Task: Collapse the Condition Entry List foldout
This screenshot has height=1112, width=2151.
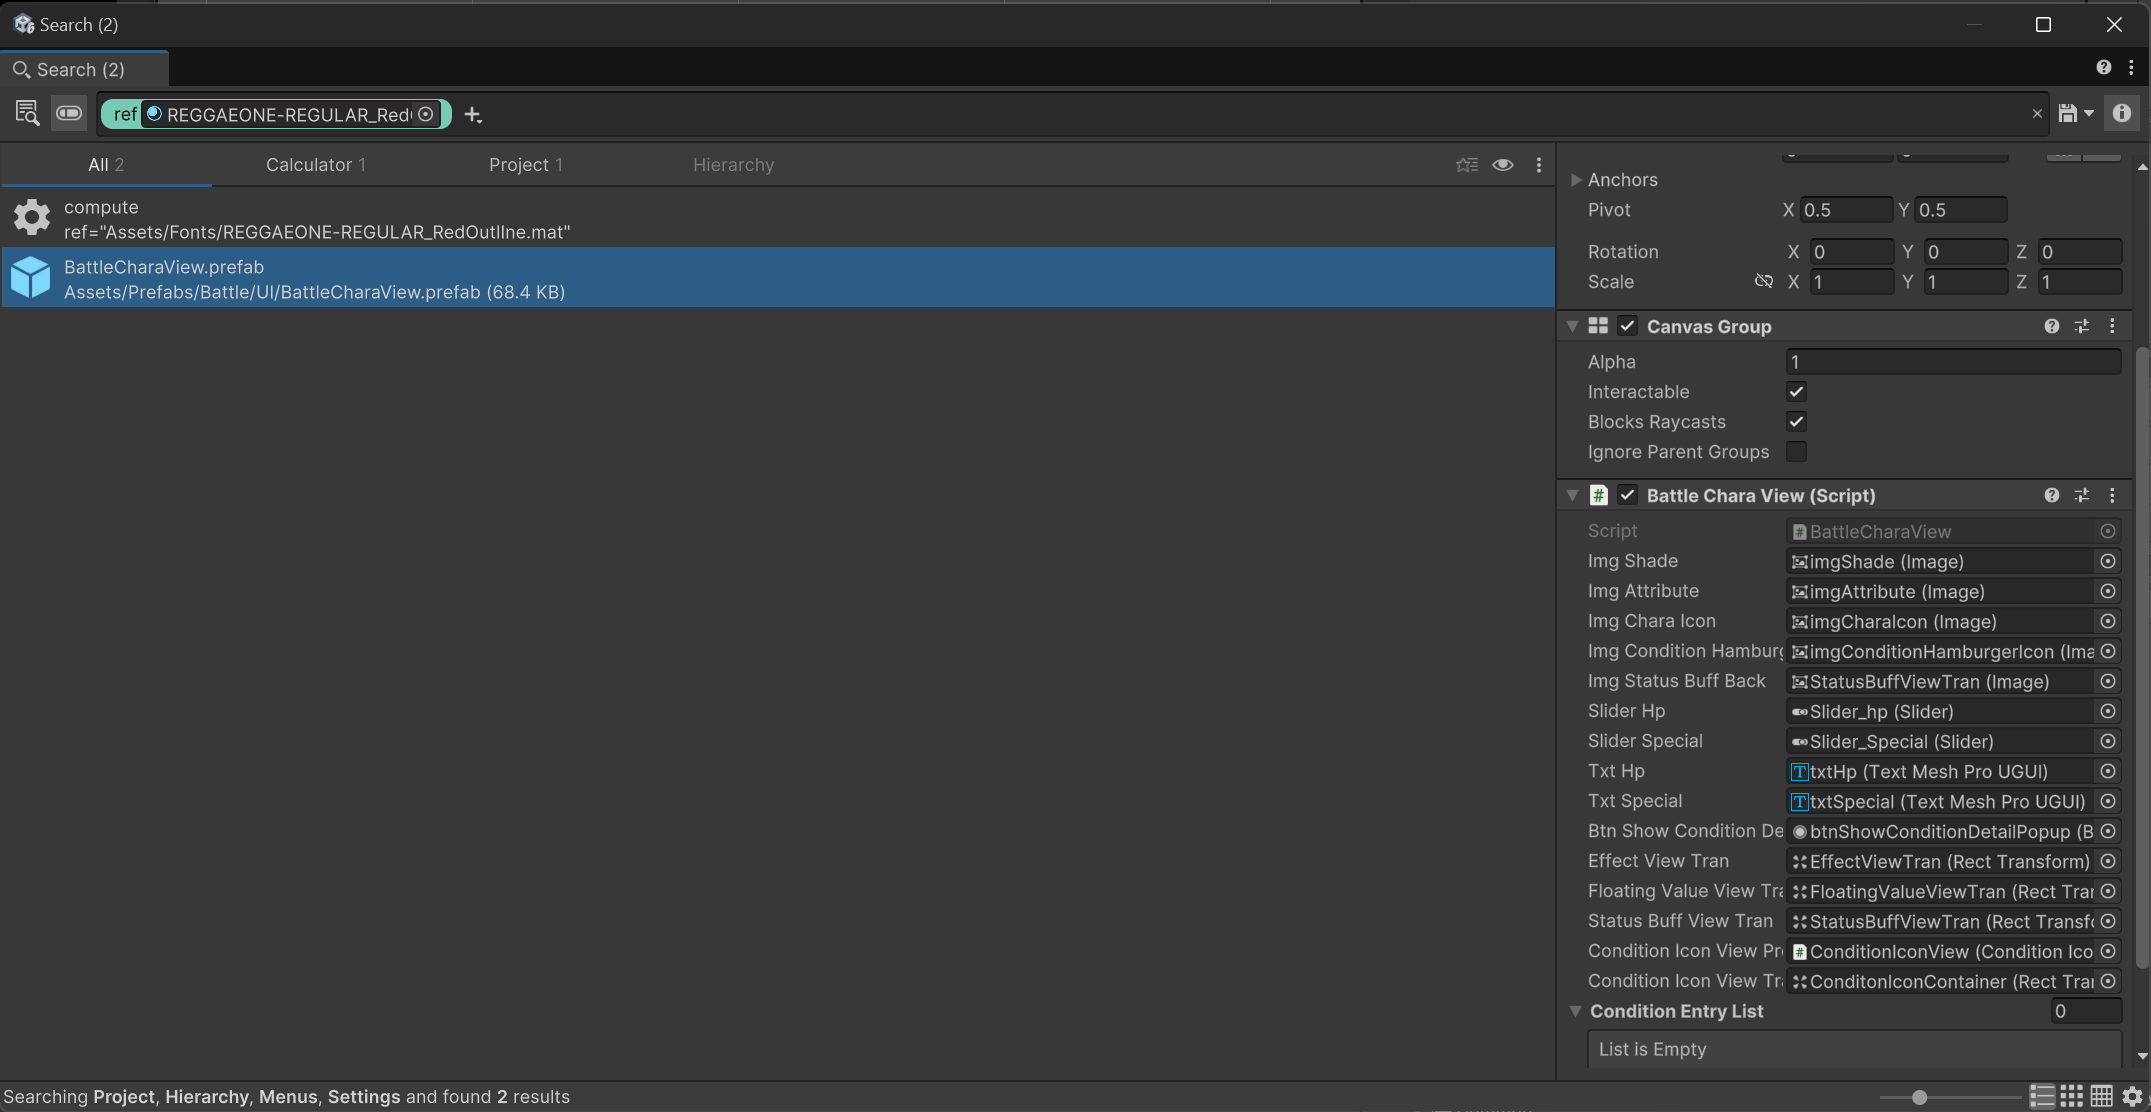Action: click(x=1575, y=1011)
